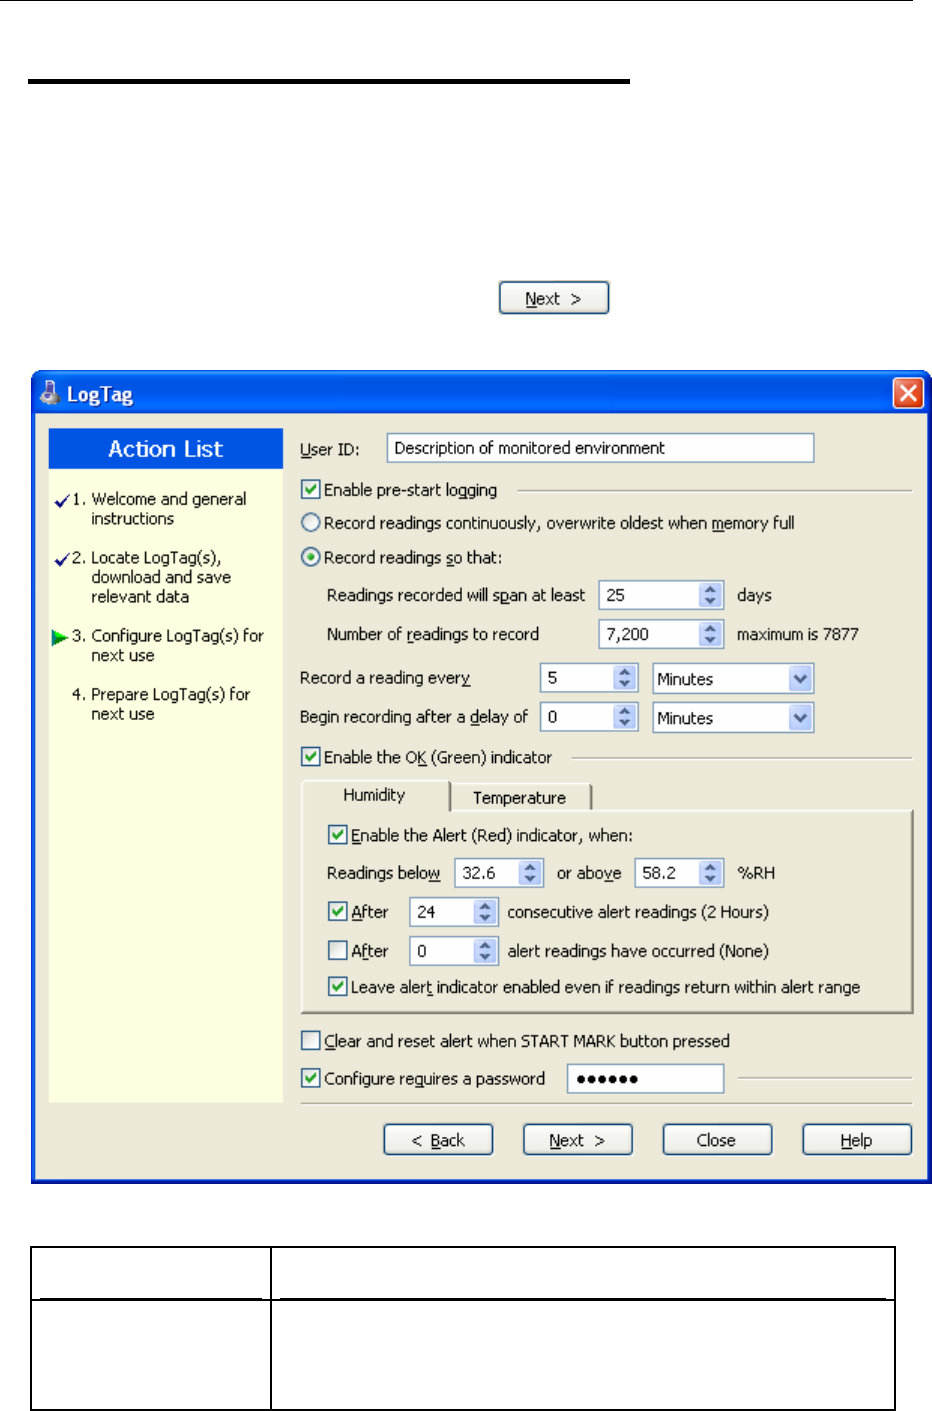Toggle Enable the OK (Green) indicator
932x1411 pixels.
tap(311, 756)
